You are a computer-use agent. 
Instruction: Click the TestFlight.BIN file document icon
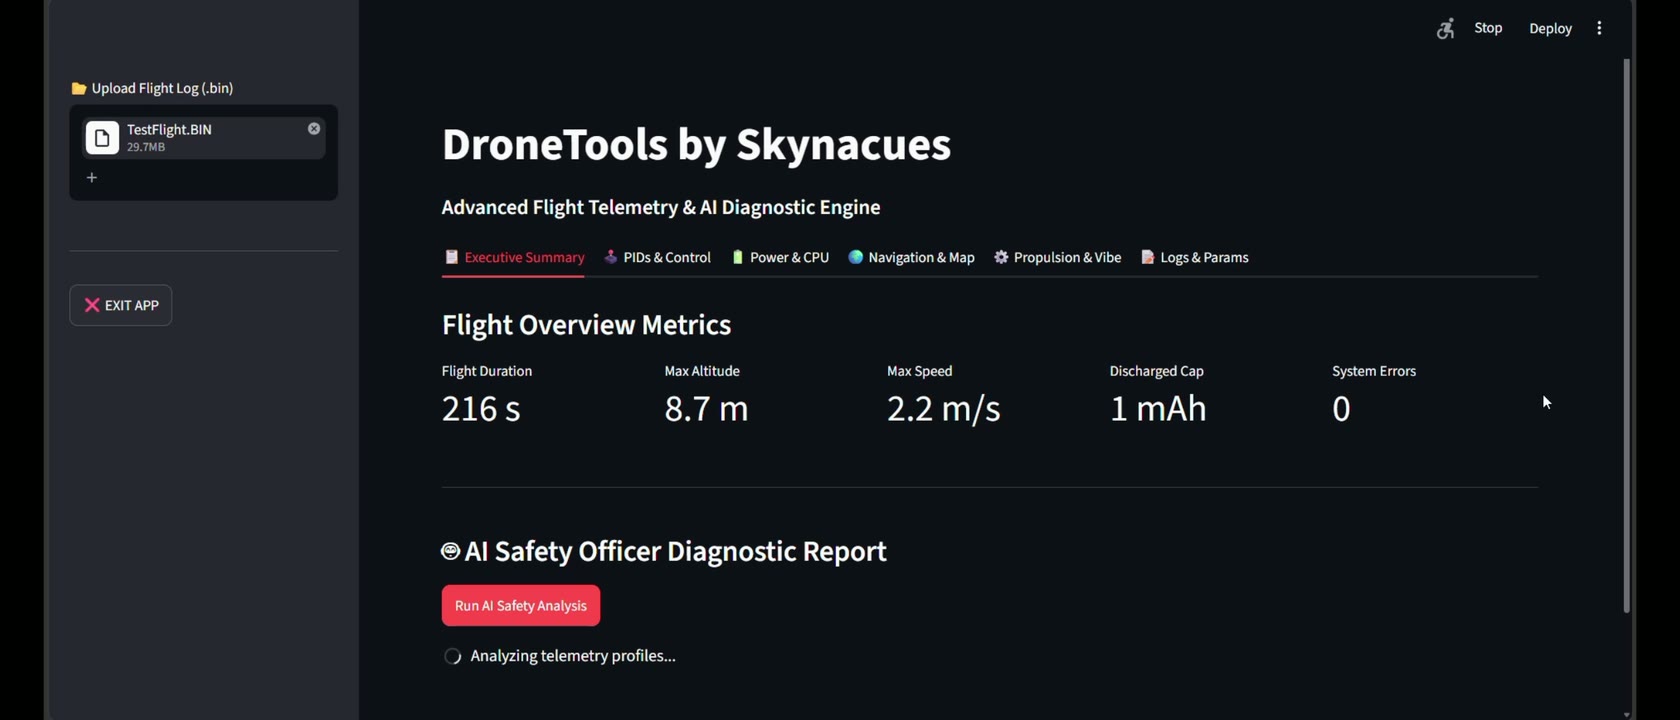click(x=102, y=138)
